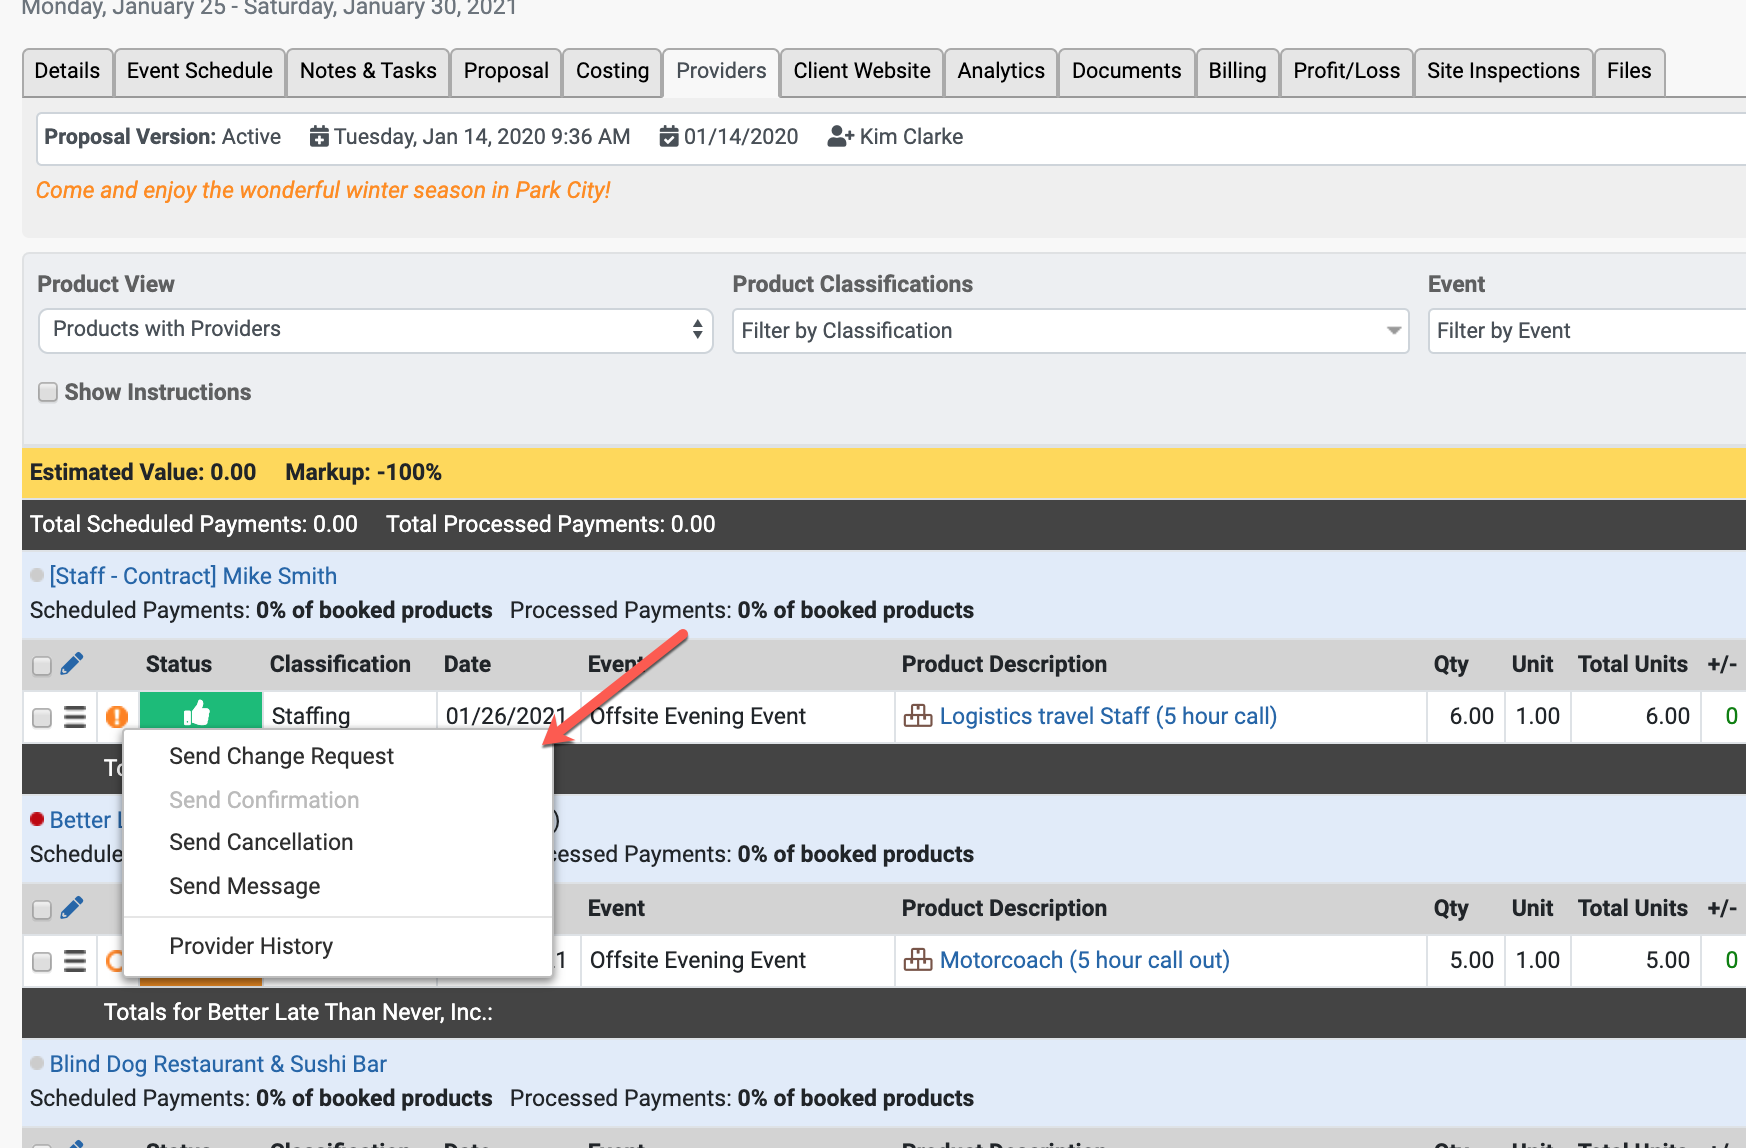Click the red status dot beside Better Late

[x=37, y=819]
